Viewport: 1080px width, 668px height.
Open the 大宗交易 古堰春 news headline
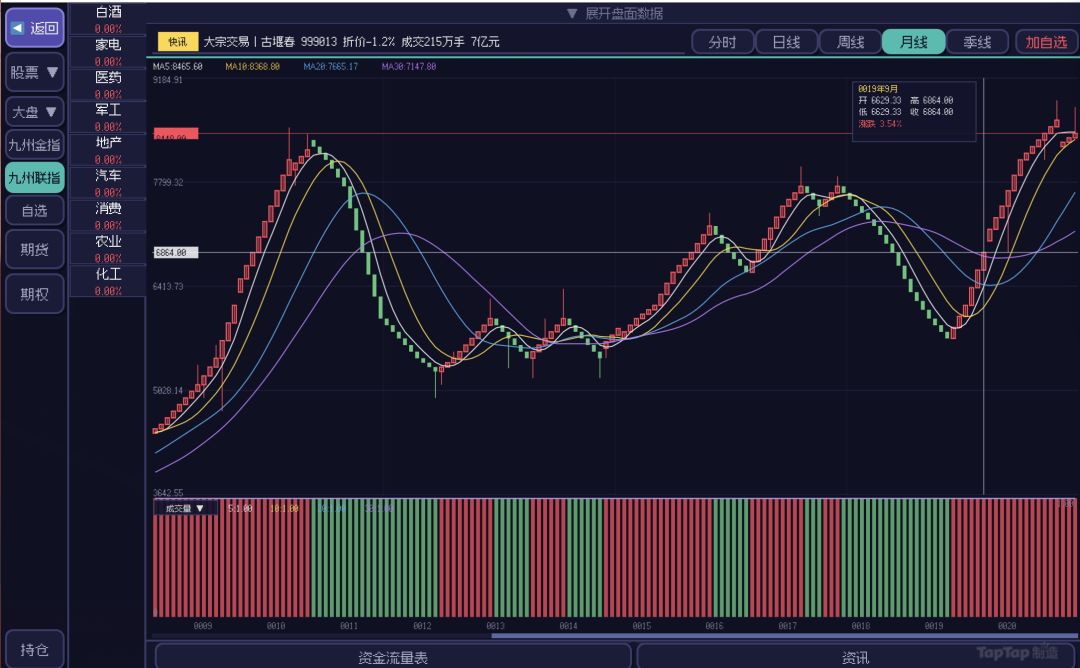[x=351, y=42]
